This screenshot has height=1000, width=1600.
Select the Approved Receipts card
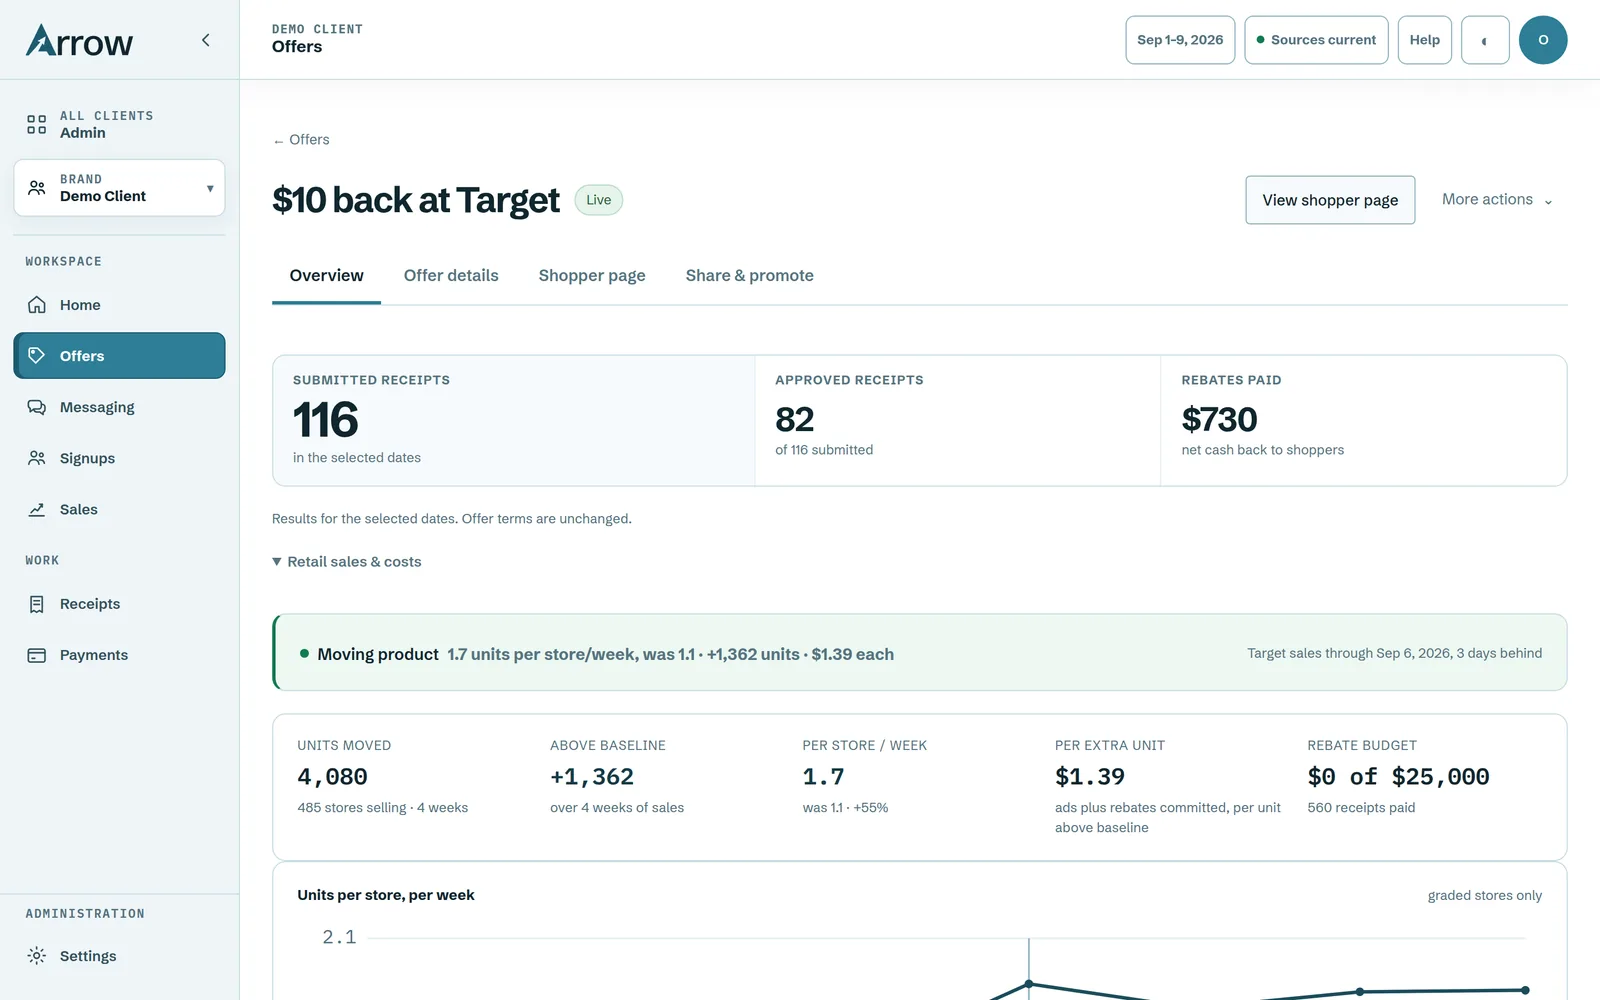[958, 421]
